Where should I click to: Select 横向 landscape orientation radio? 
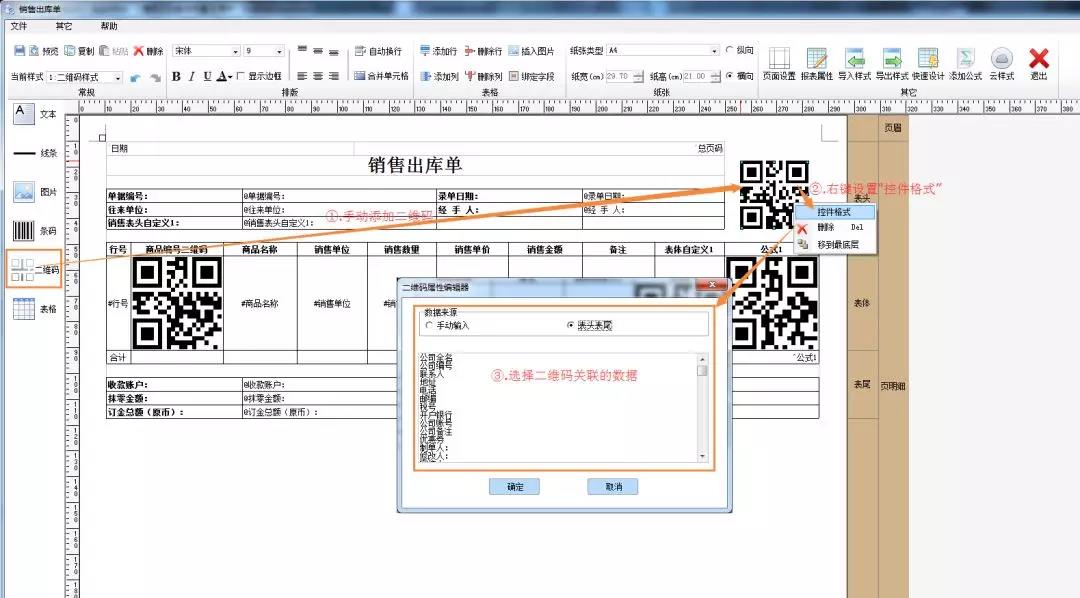[729, 76]
